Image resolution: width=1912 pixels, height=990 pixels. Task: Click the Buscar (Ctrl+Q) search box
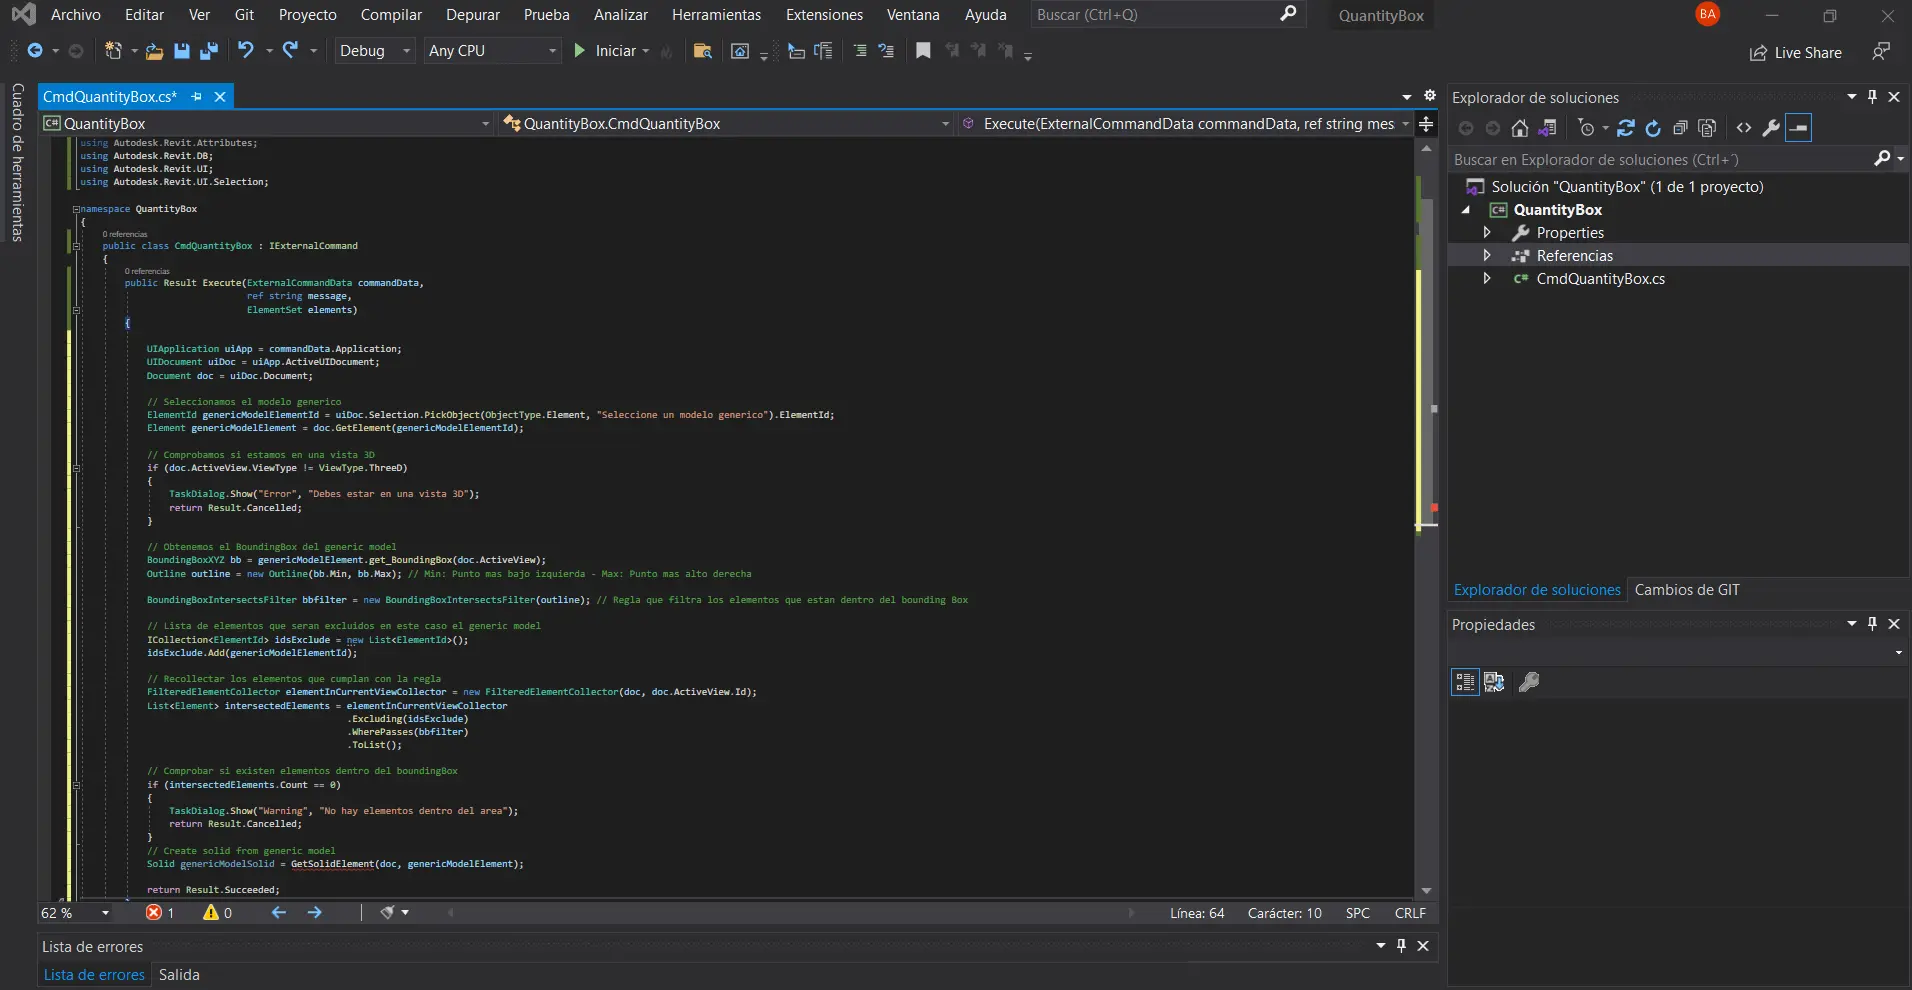tap(1167, 15)
